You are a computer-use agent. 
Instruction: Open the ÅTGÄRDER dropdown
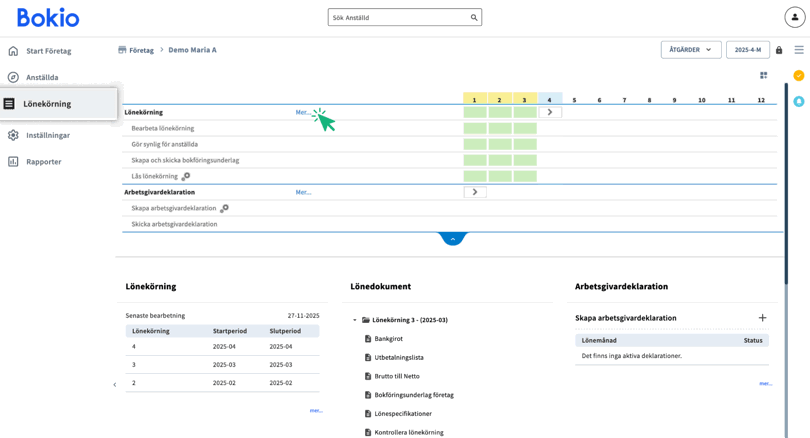coord(690,50)
